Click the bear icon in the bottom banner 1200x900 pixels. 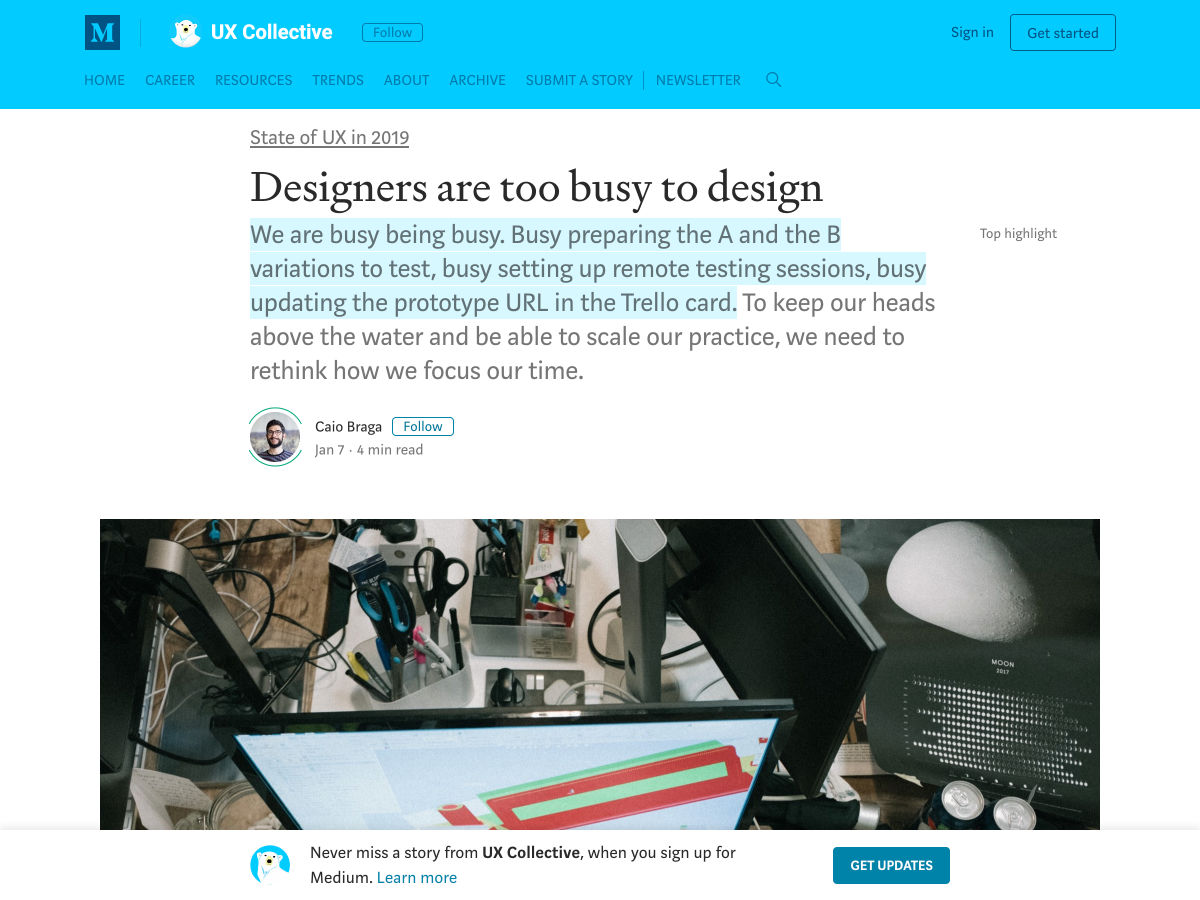[270, 865]
